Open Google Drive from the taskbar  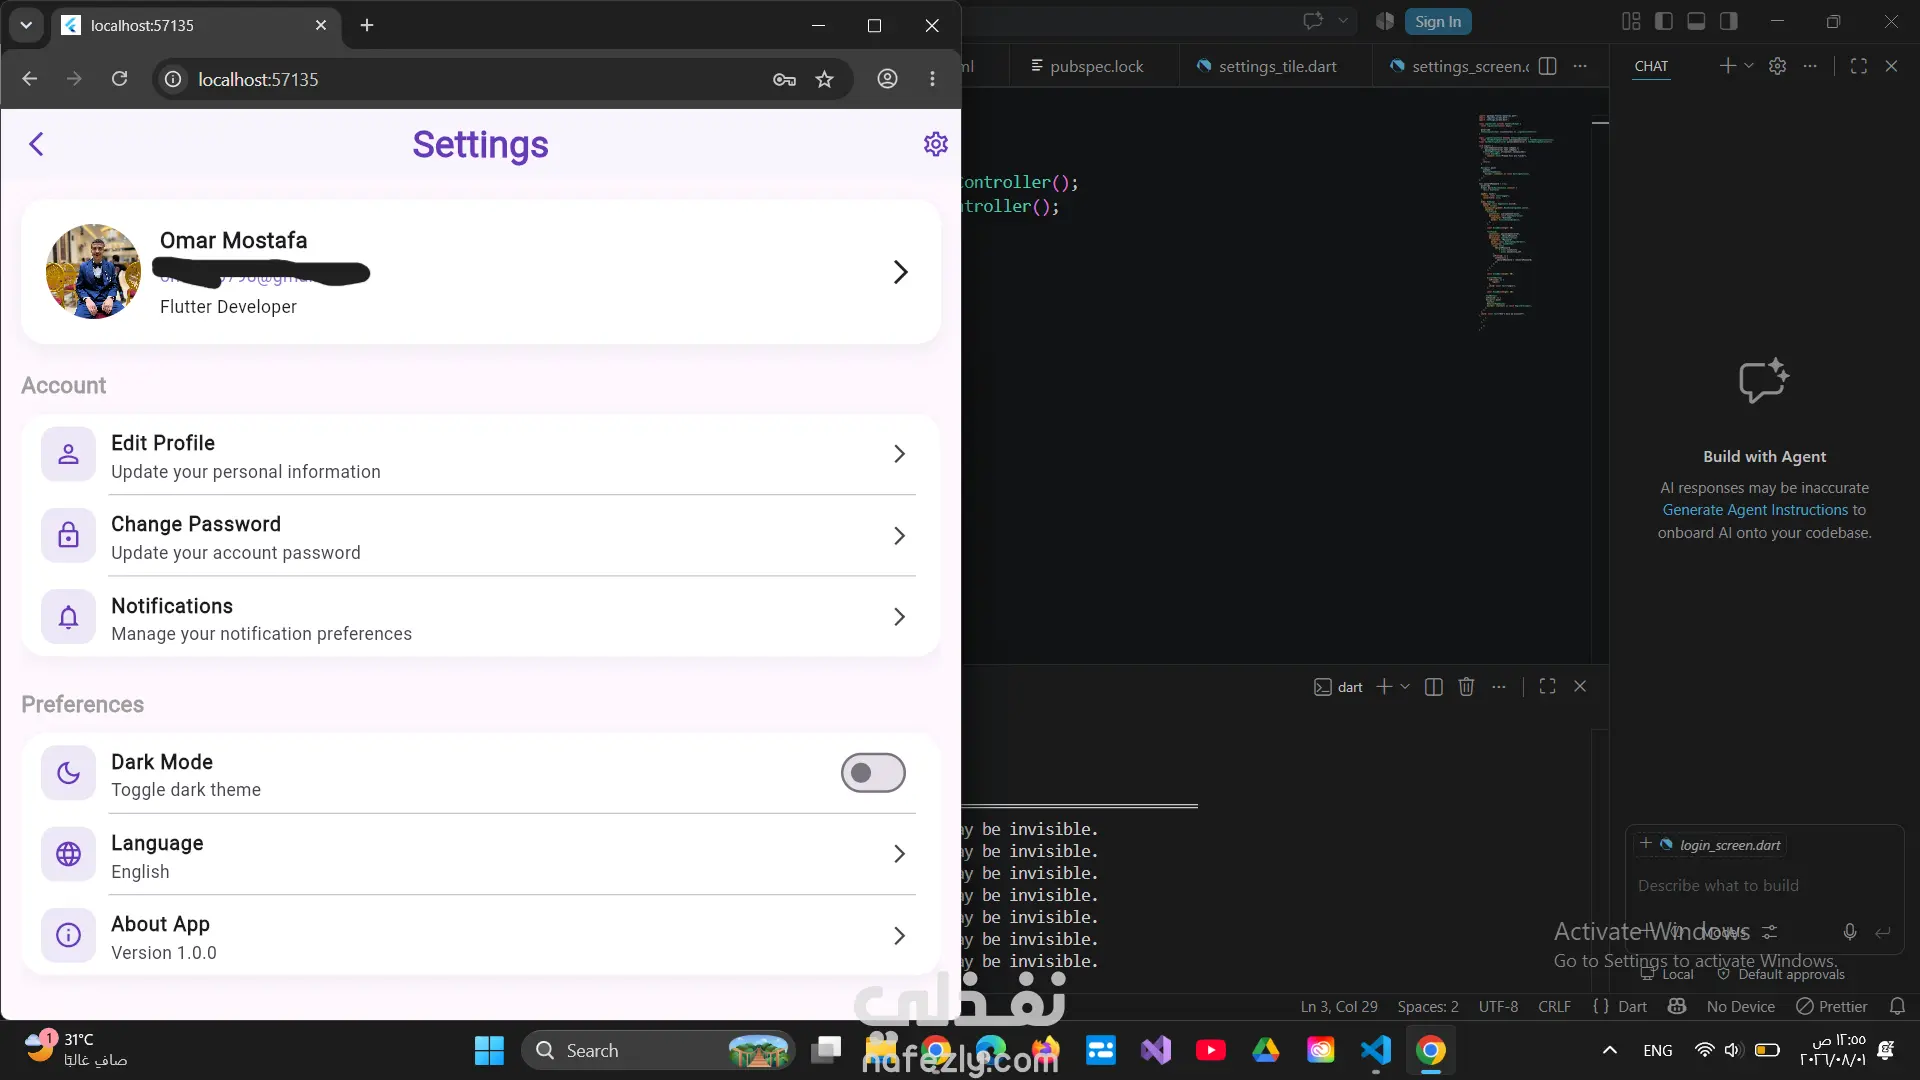(x=1265, y=1050)
